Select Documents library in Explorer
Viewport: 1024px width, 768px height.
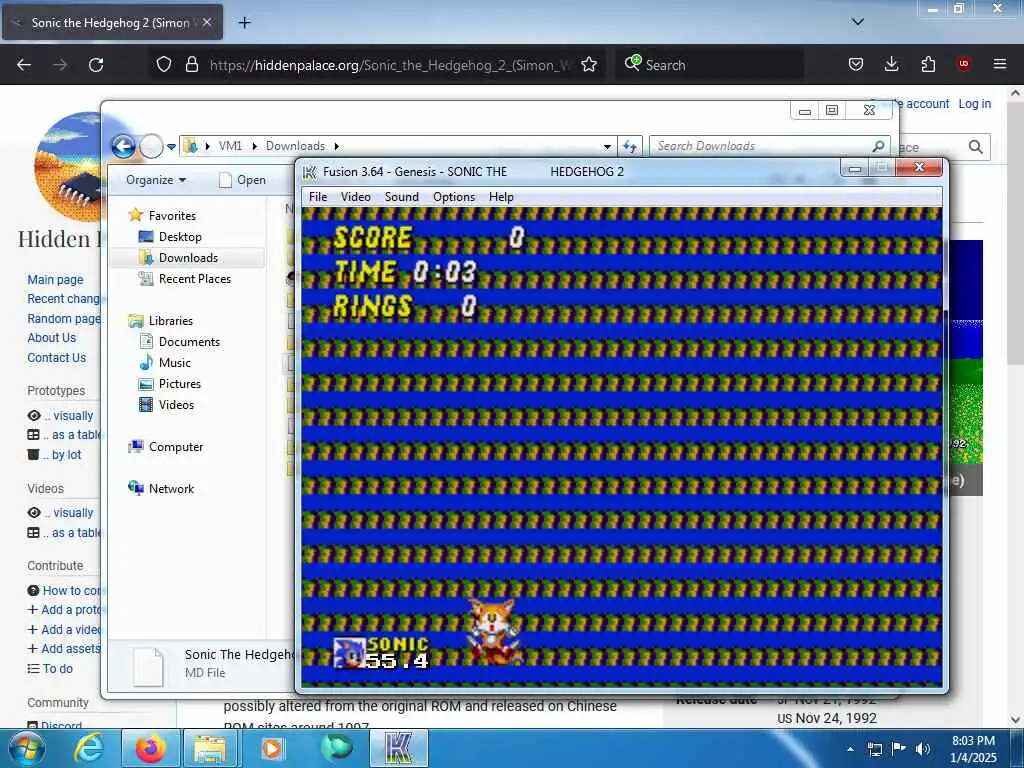189,342
